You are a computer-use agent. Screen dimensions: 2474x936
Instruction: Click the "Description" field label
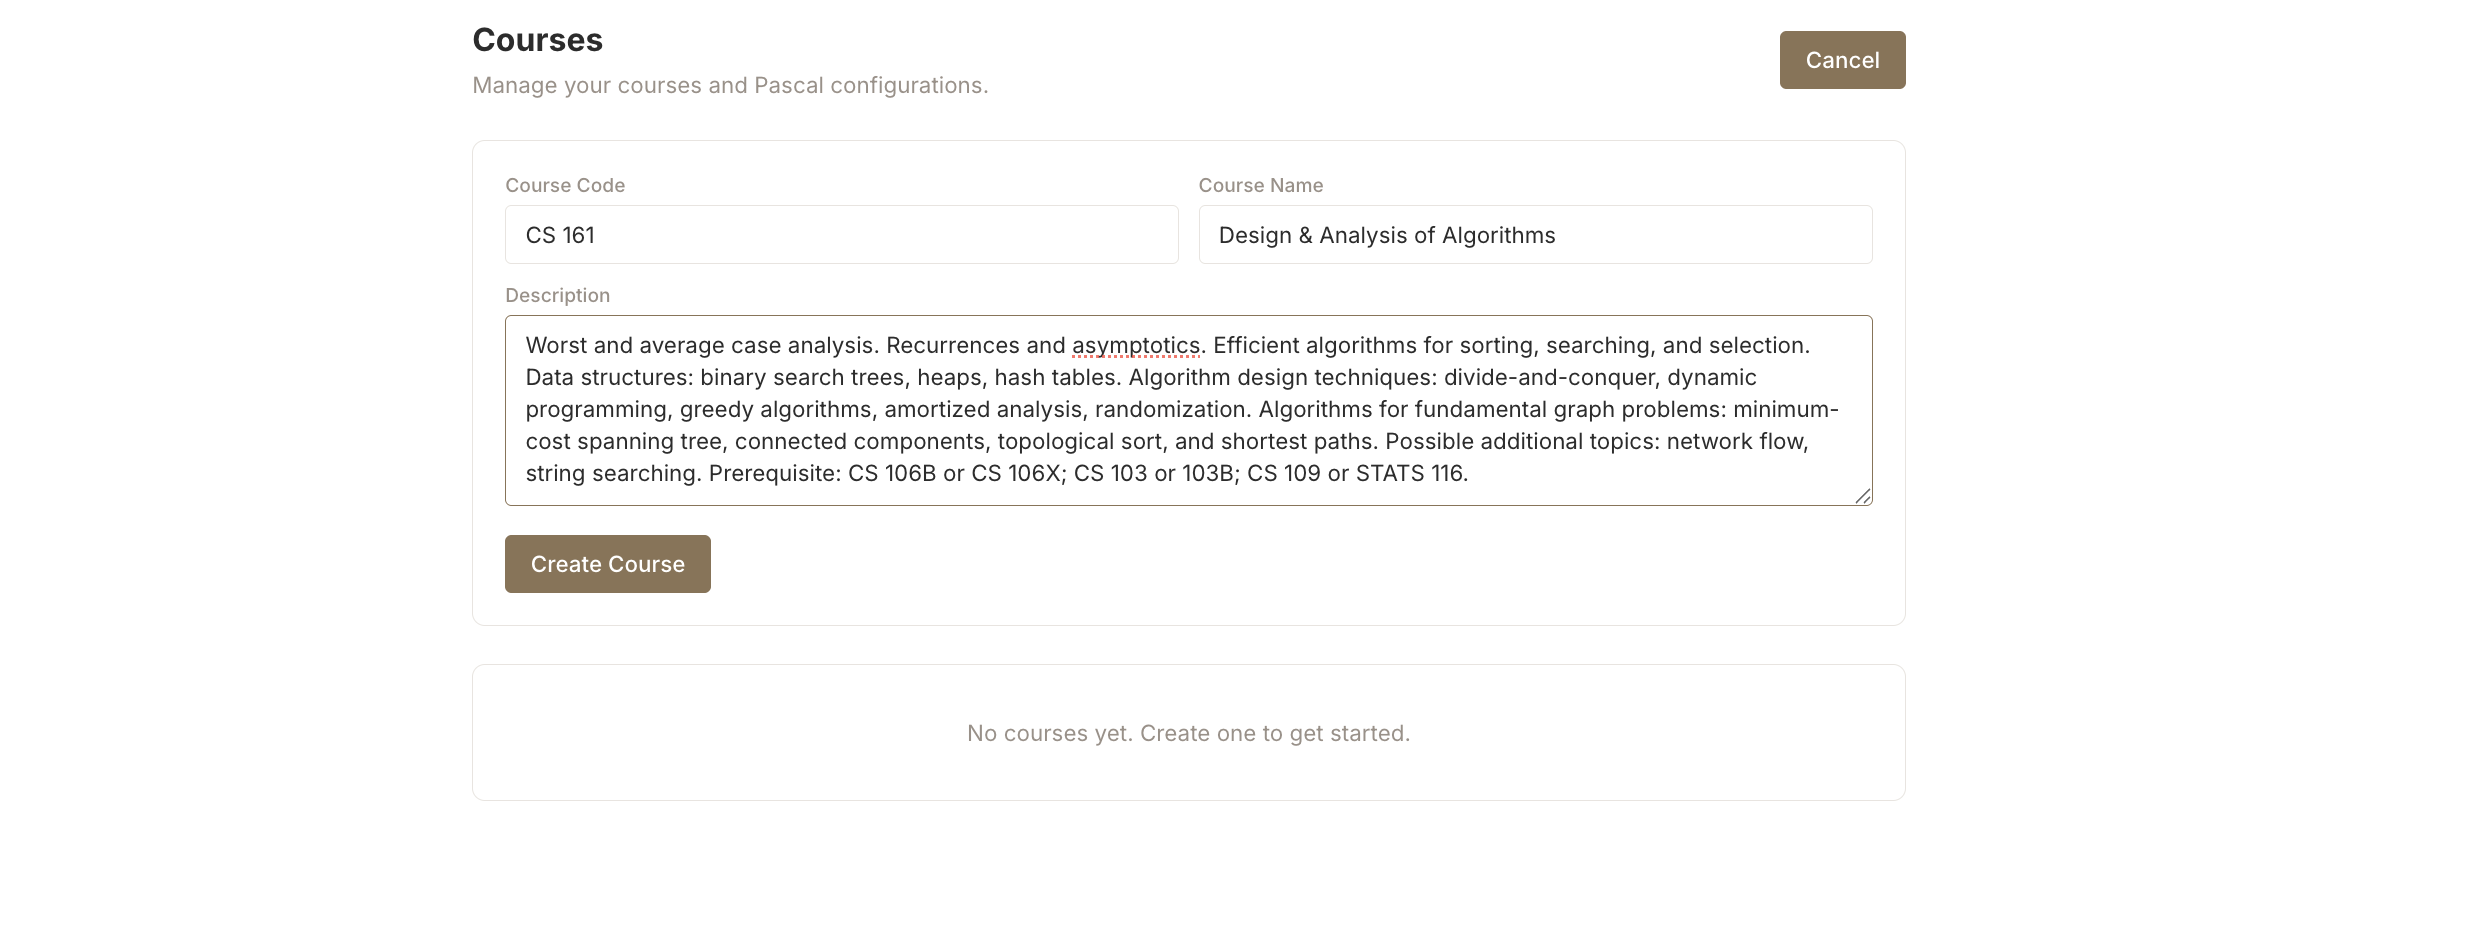pos(557,295)
